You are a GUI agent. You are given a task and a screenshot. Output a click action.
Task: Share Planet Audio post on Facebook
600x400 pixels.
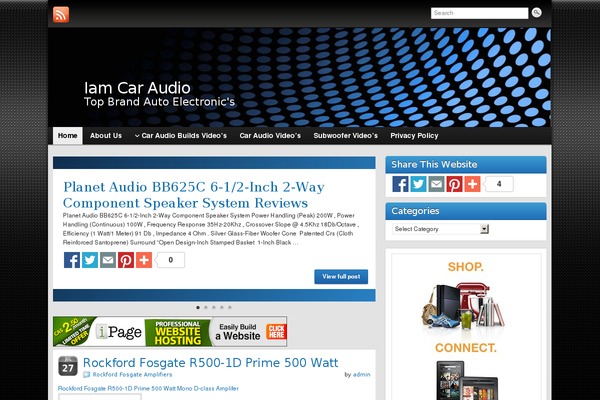72,260
